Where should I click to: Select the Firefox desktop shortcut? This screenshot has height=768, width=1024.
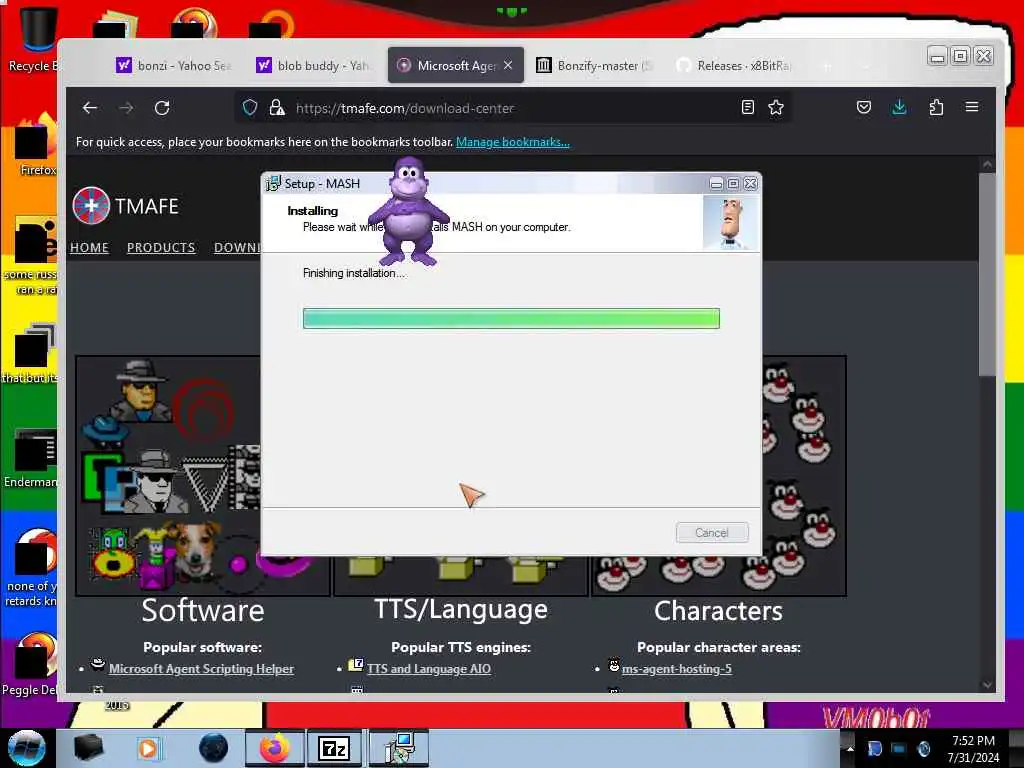point(33,145)
